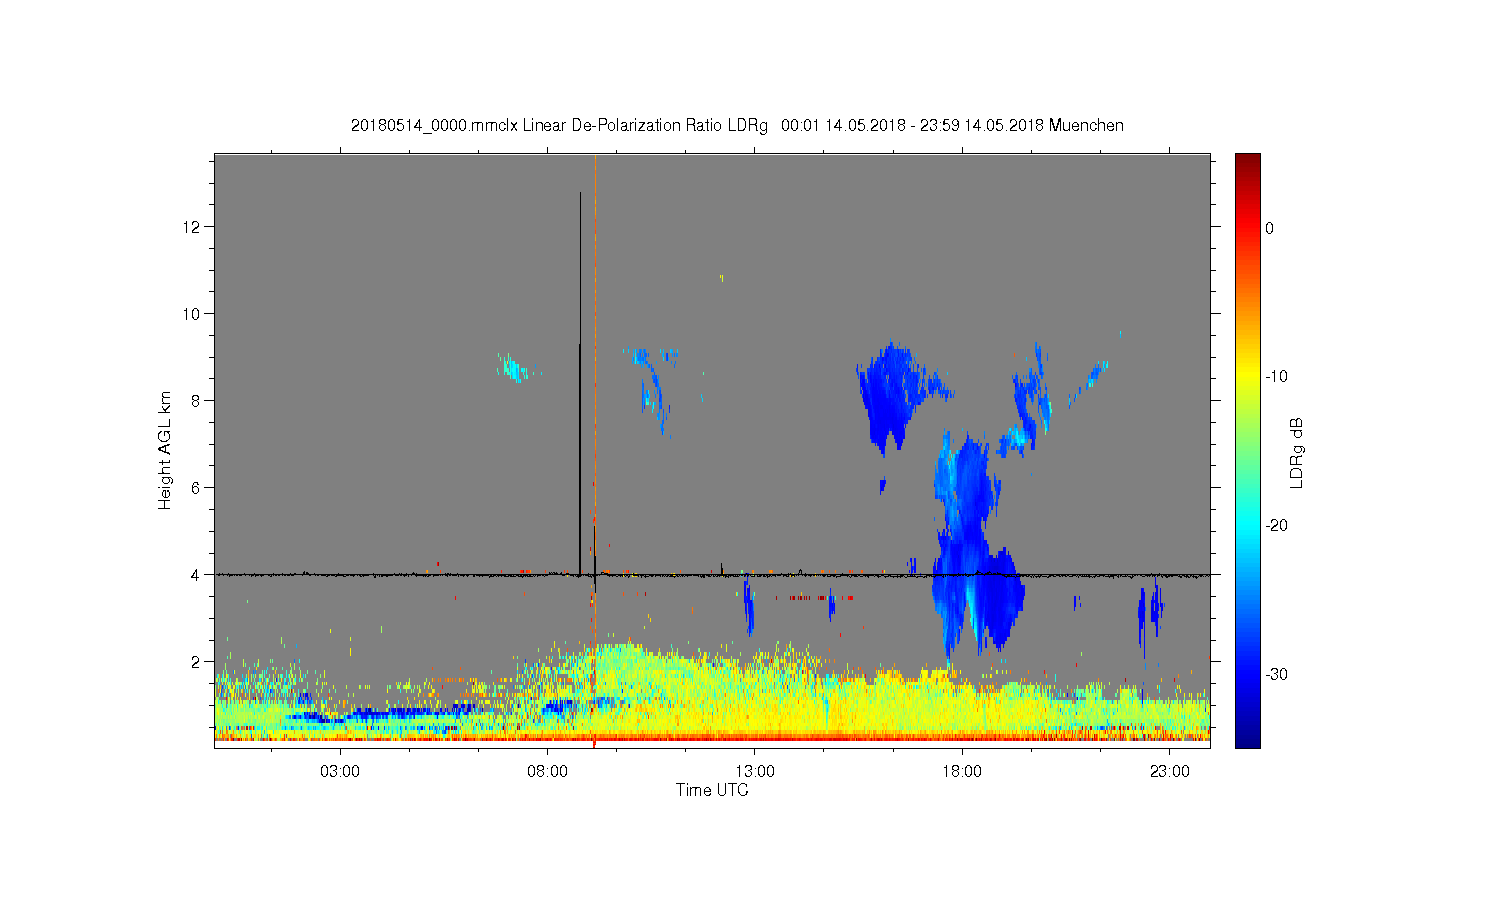Click the 'Time UTC' axis label
This screenshot has height=900, width=1500.
(712, 790)
